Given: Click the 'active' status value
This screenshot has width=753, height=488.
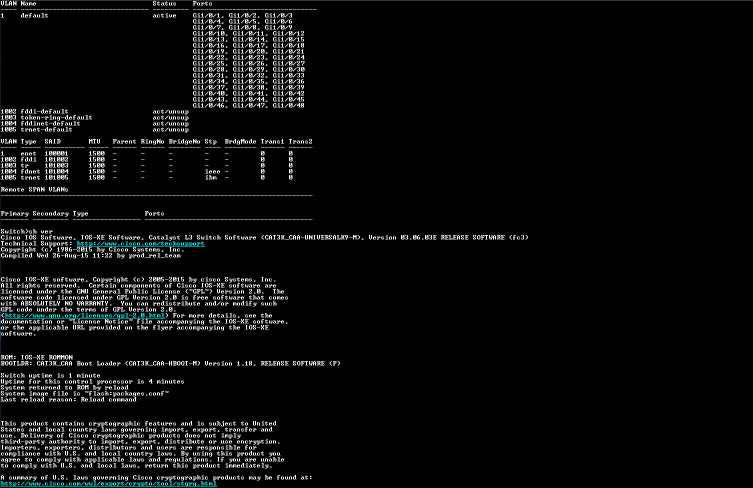Looking at the screenshot, I should pos(165,15).
